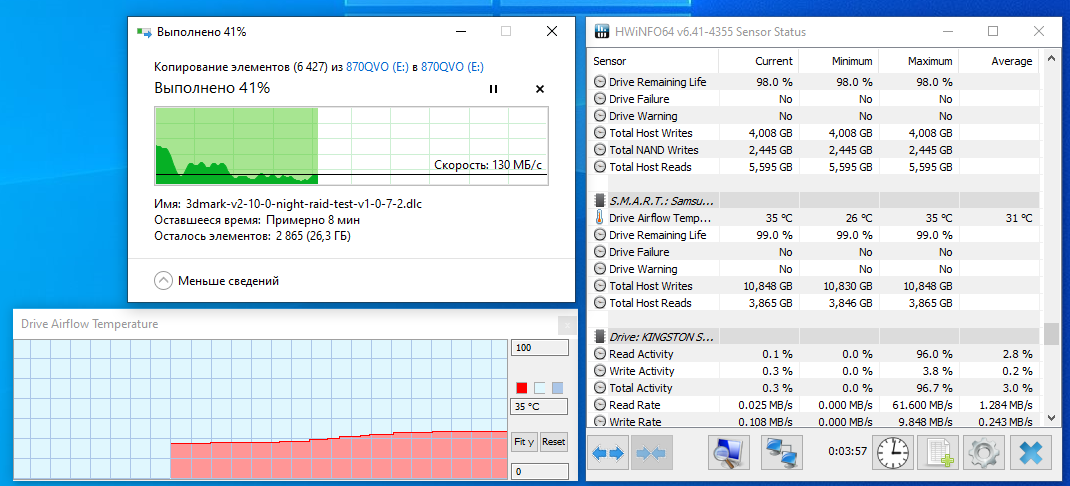Pick the darker blue grid color swatch
The image size is (1070, 486).
coord(558,388)
